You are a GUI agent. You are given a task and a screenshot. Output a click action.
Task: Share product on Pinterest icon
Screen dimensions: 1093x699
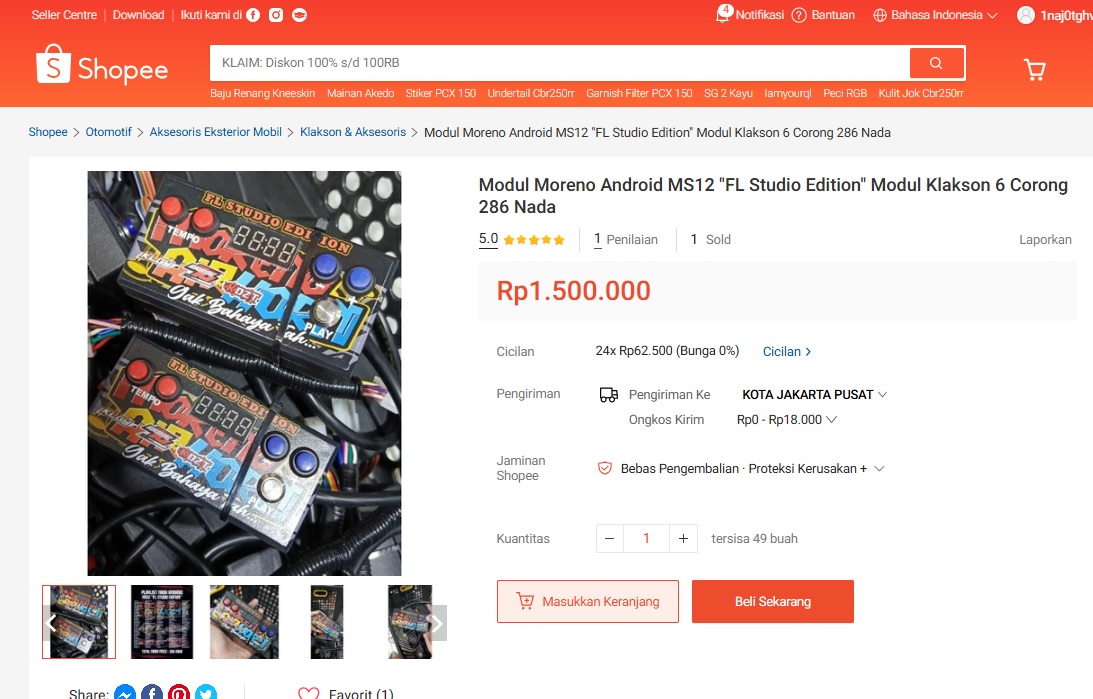178,693
